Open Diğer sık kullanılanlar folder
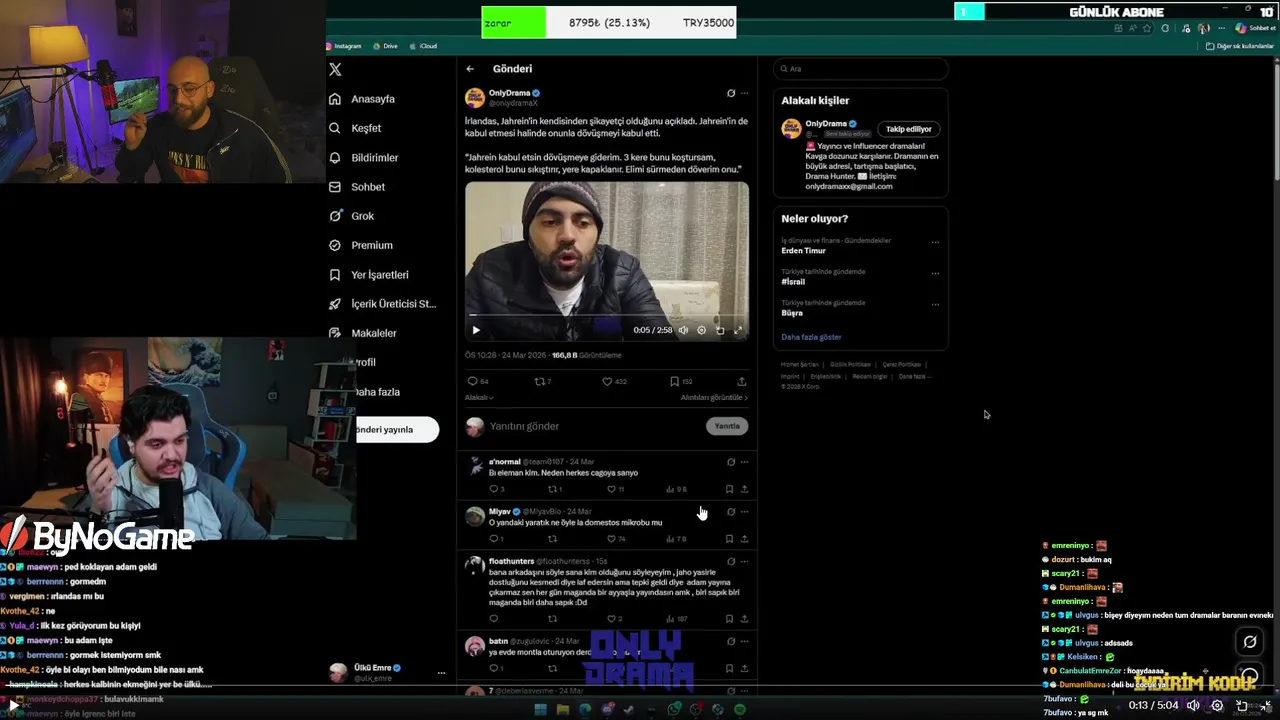Screen dimensions: 1280x720 (x=1240, y=46)
